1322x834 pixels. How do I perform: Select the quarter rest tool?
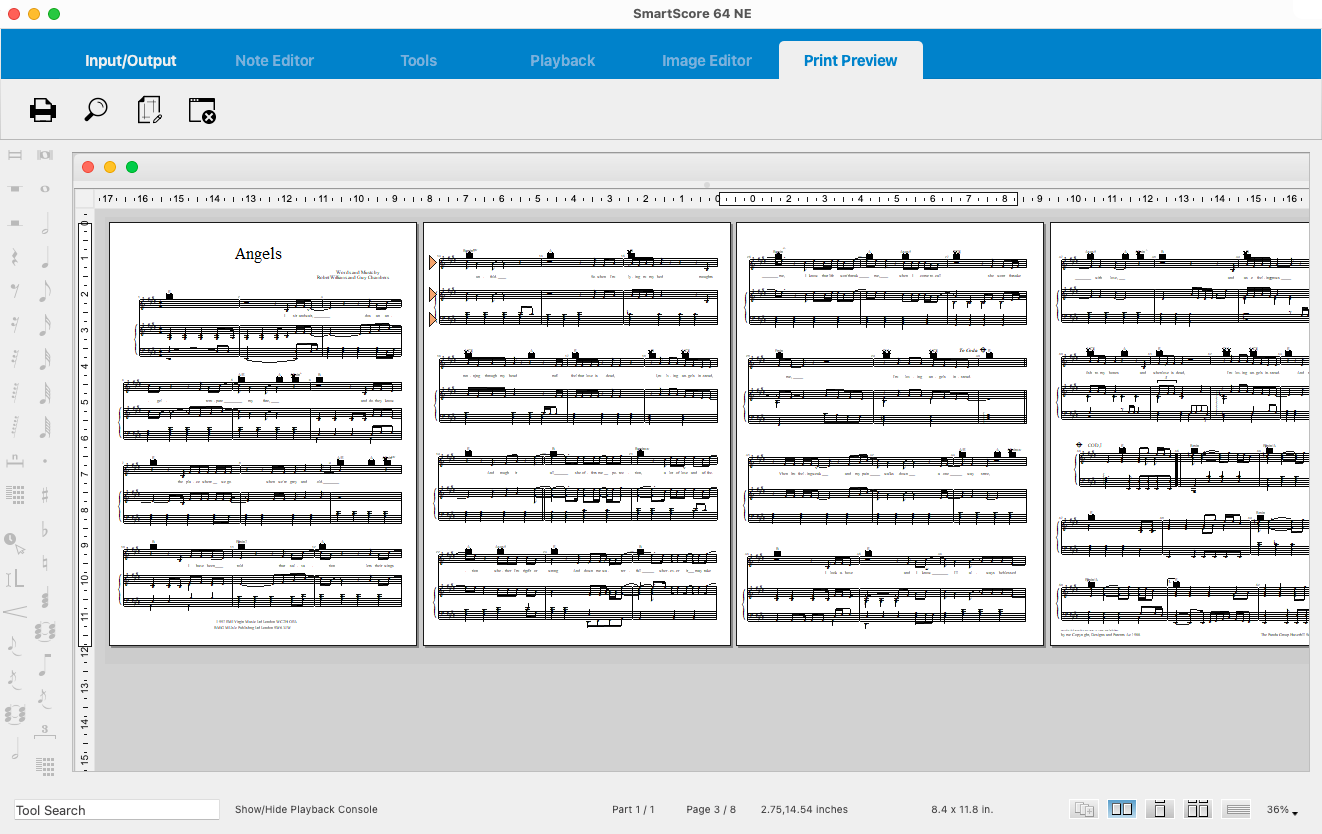[15, 257]
